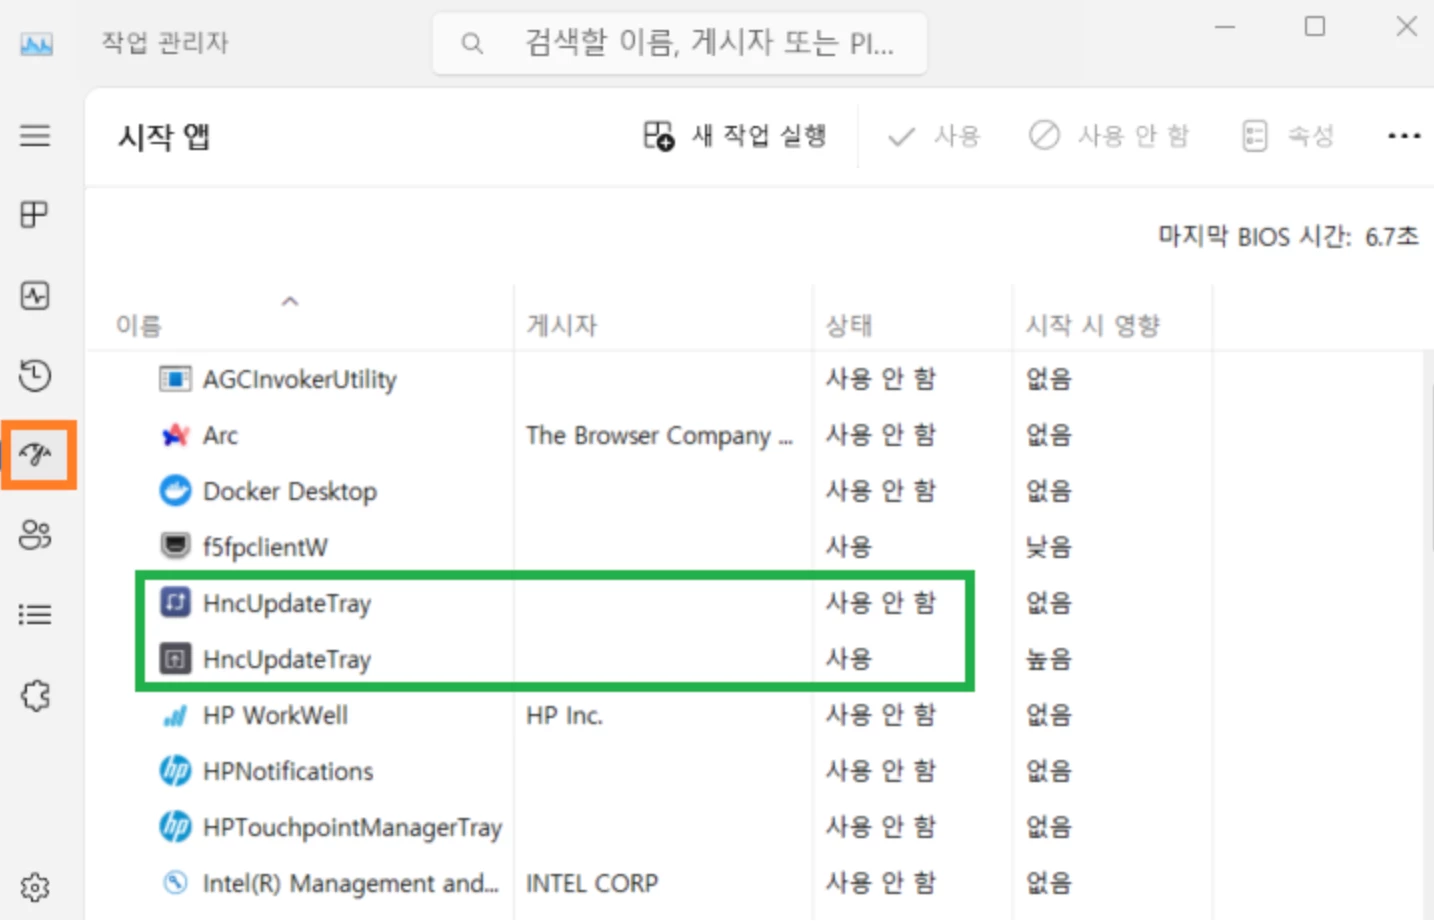Click the AGCInvokerUtility app icon
The width and height of the screenshot is (1434, 924).
coord(175,379)
